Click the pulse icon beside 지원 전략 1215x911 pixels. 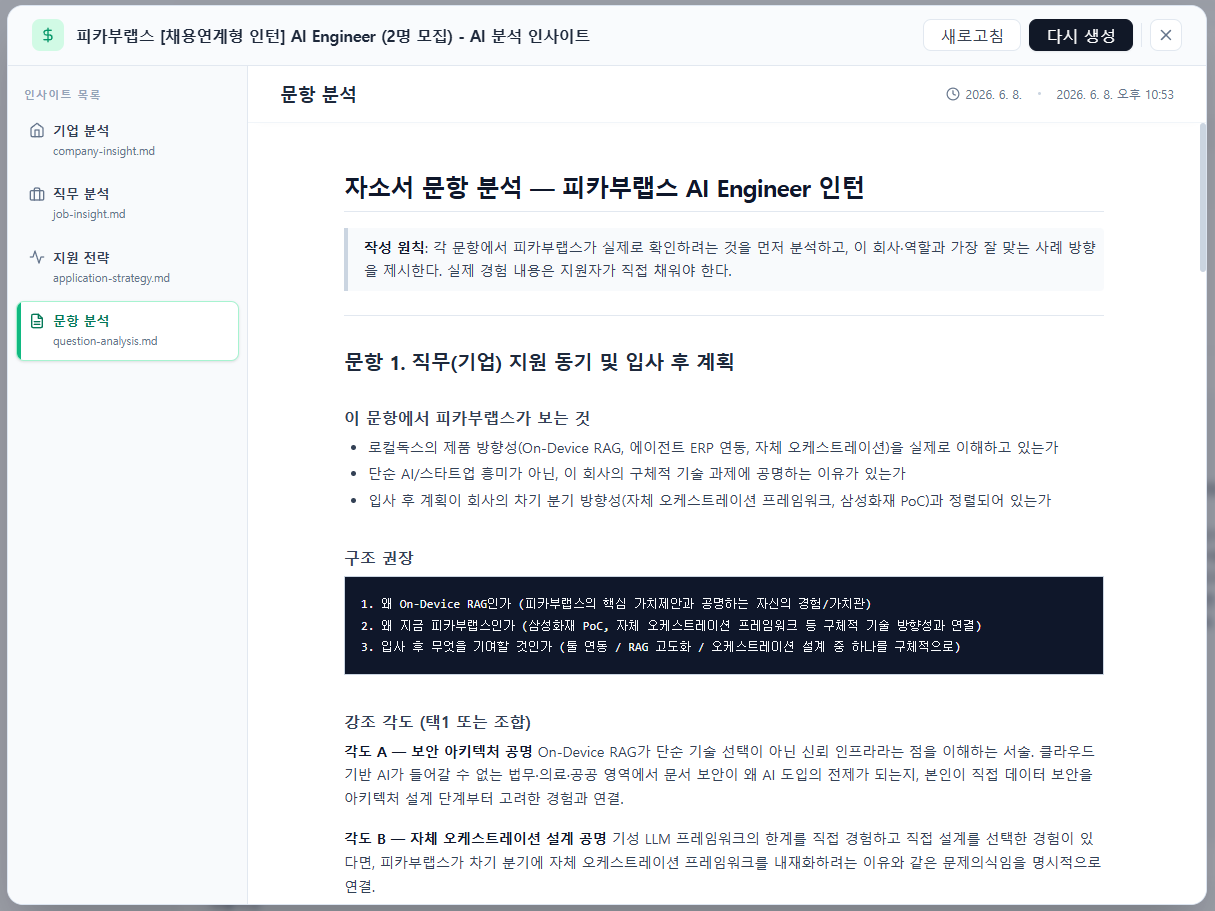coord(37,258)
